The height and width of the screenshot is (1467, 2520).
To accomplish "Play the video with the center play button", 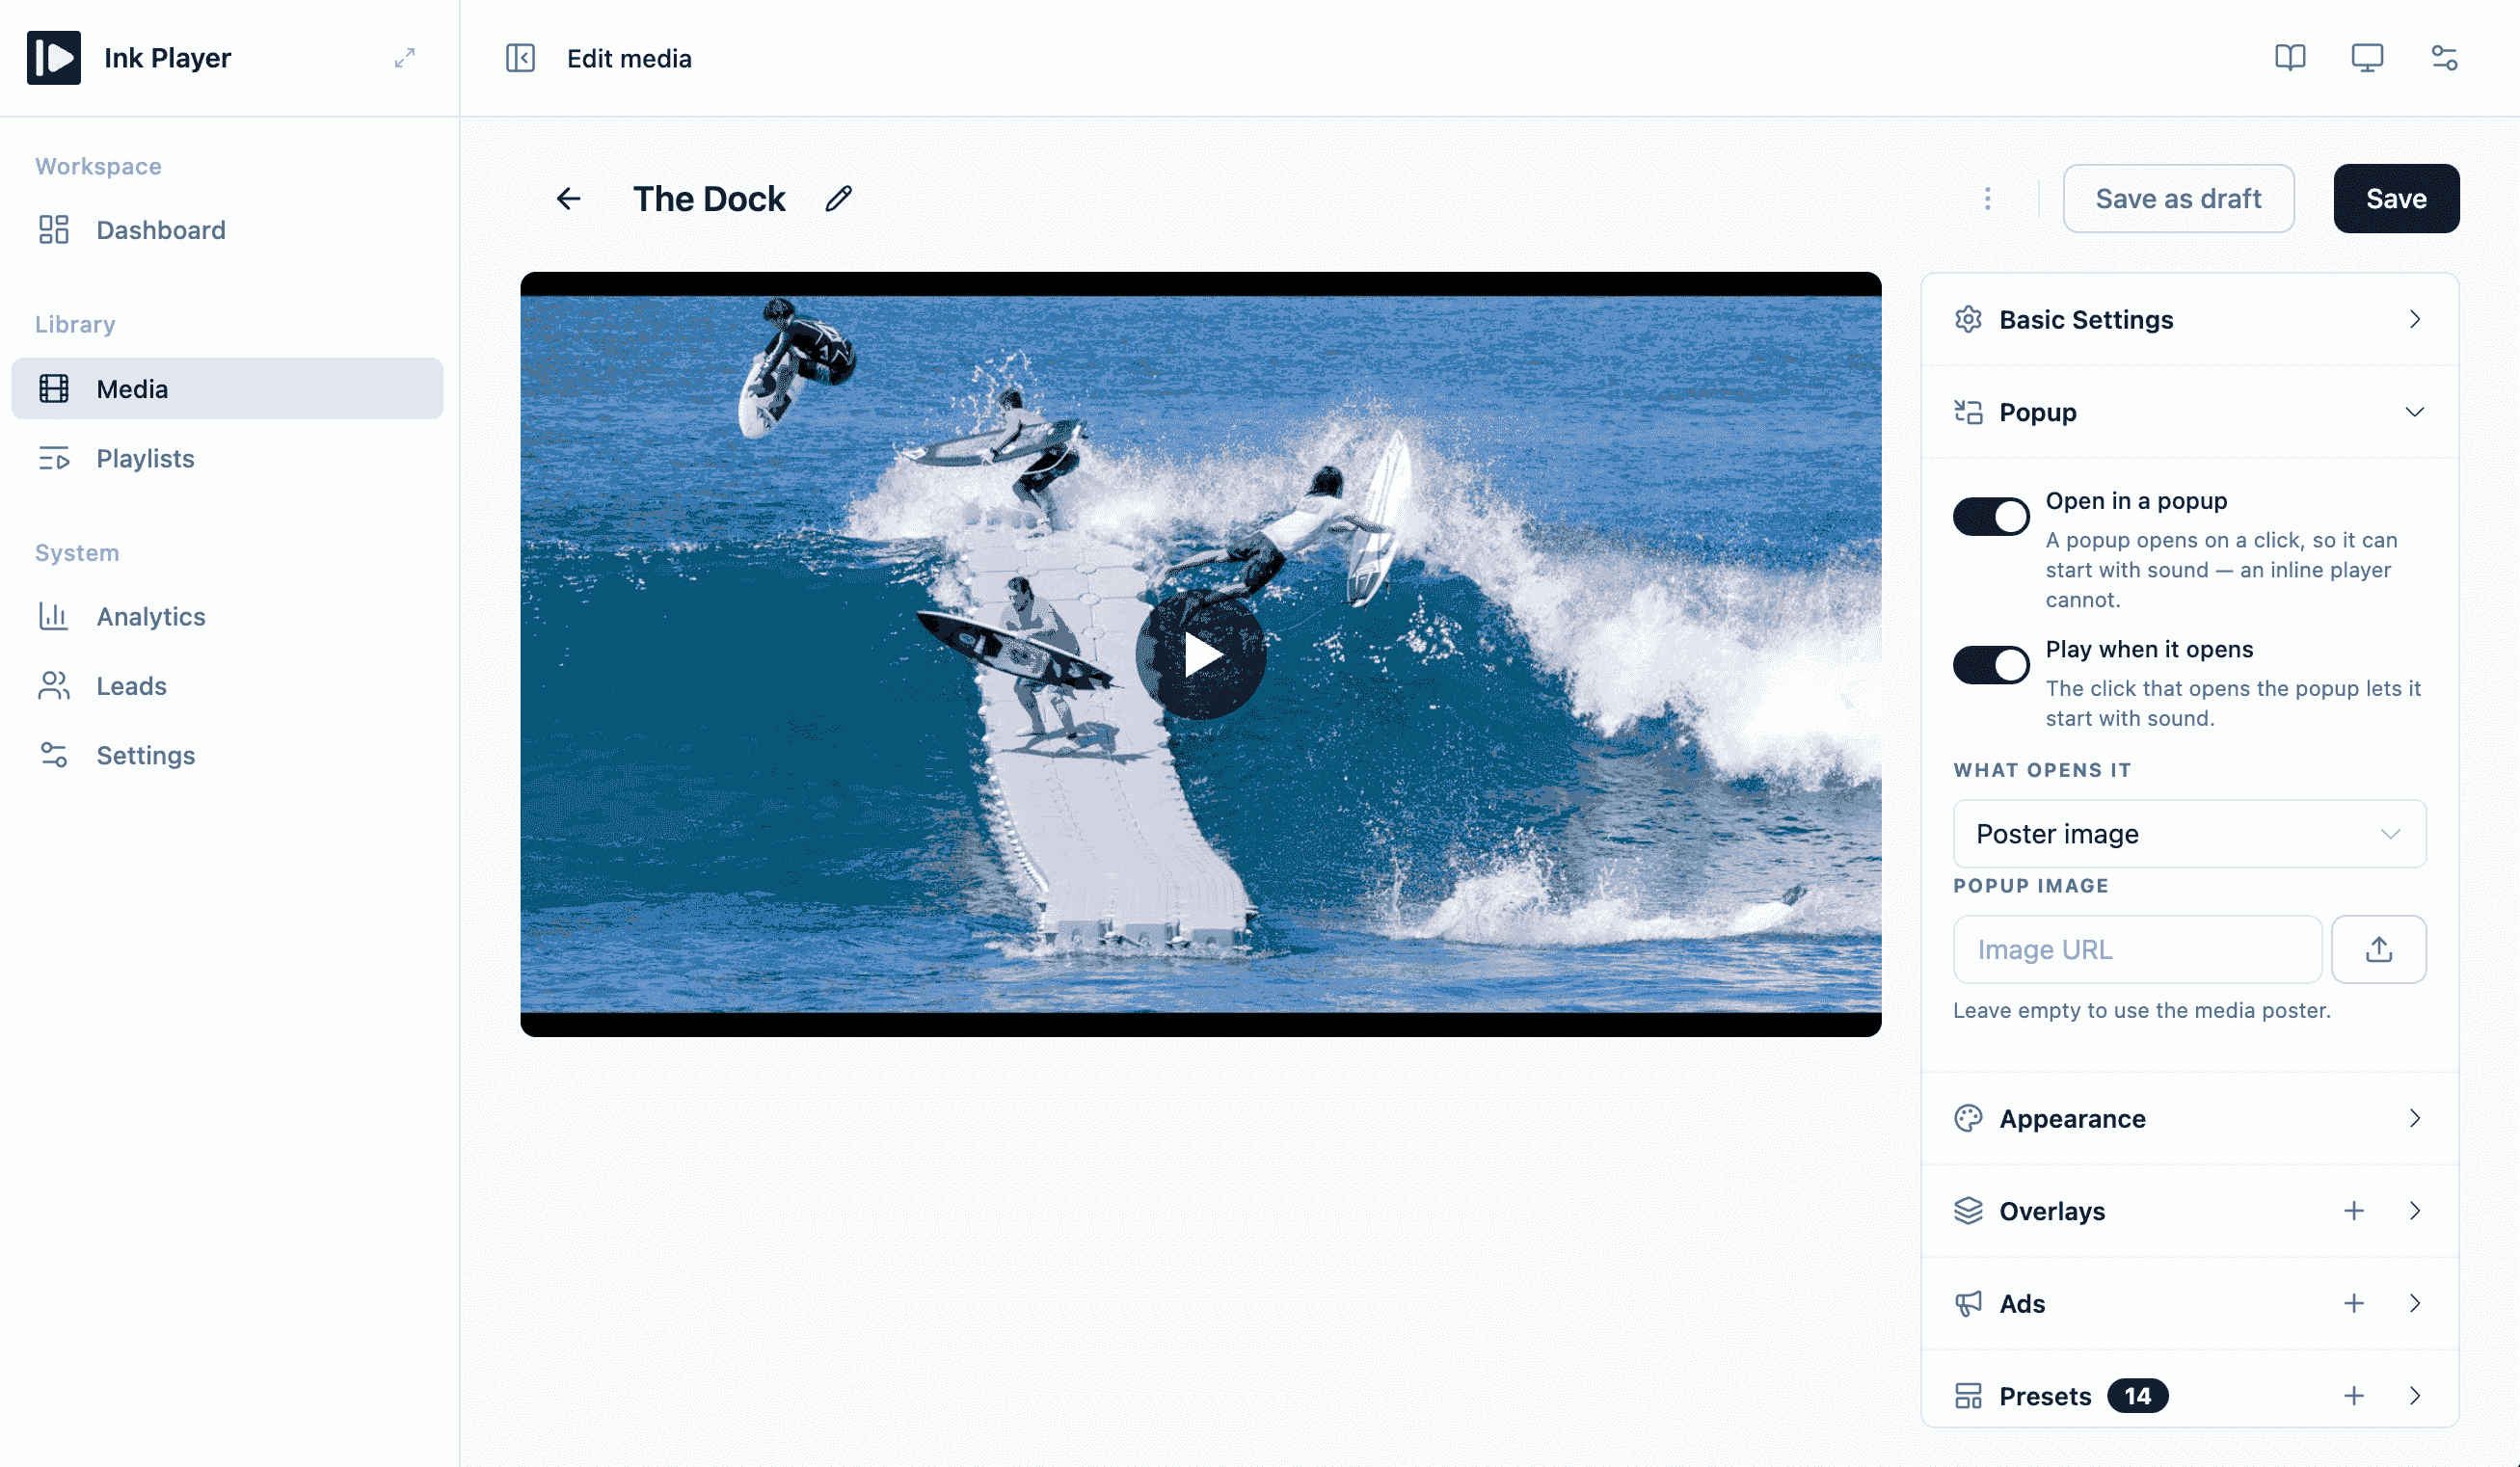I will pyautogui.click(x=1201, y=655).
